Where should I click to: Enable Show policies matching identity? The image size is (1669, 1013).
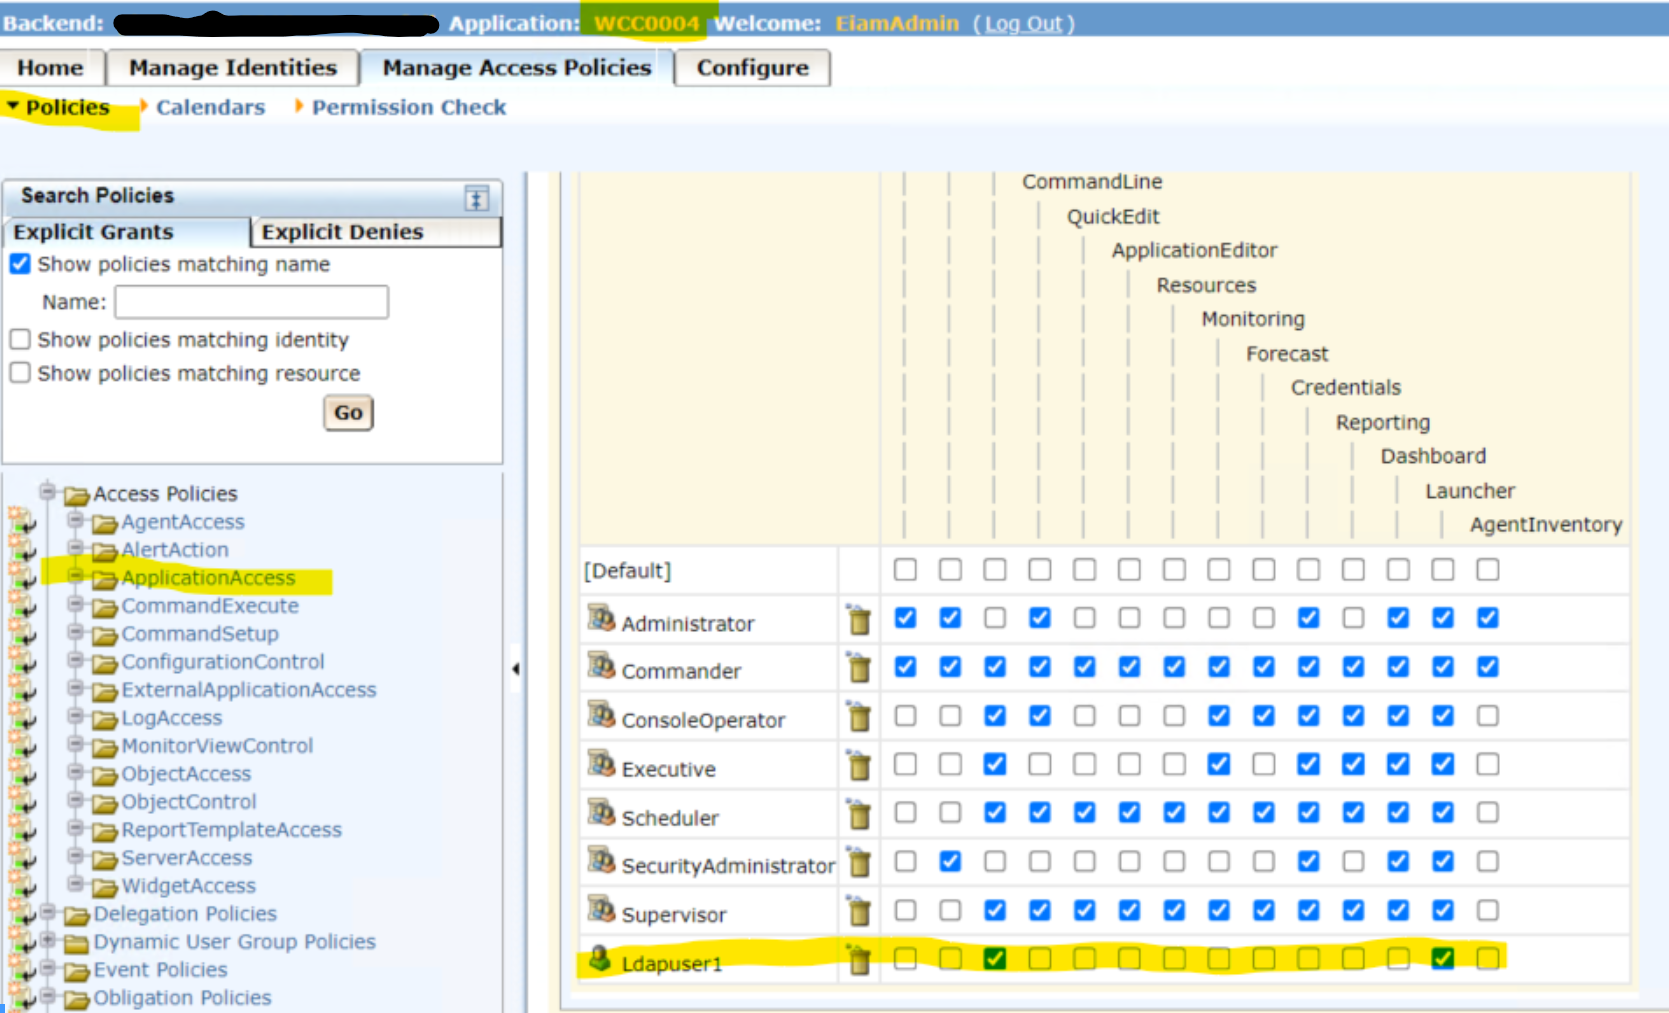pos(20,340)
